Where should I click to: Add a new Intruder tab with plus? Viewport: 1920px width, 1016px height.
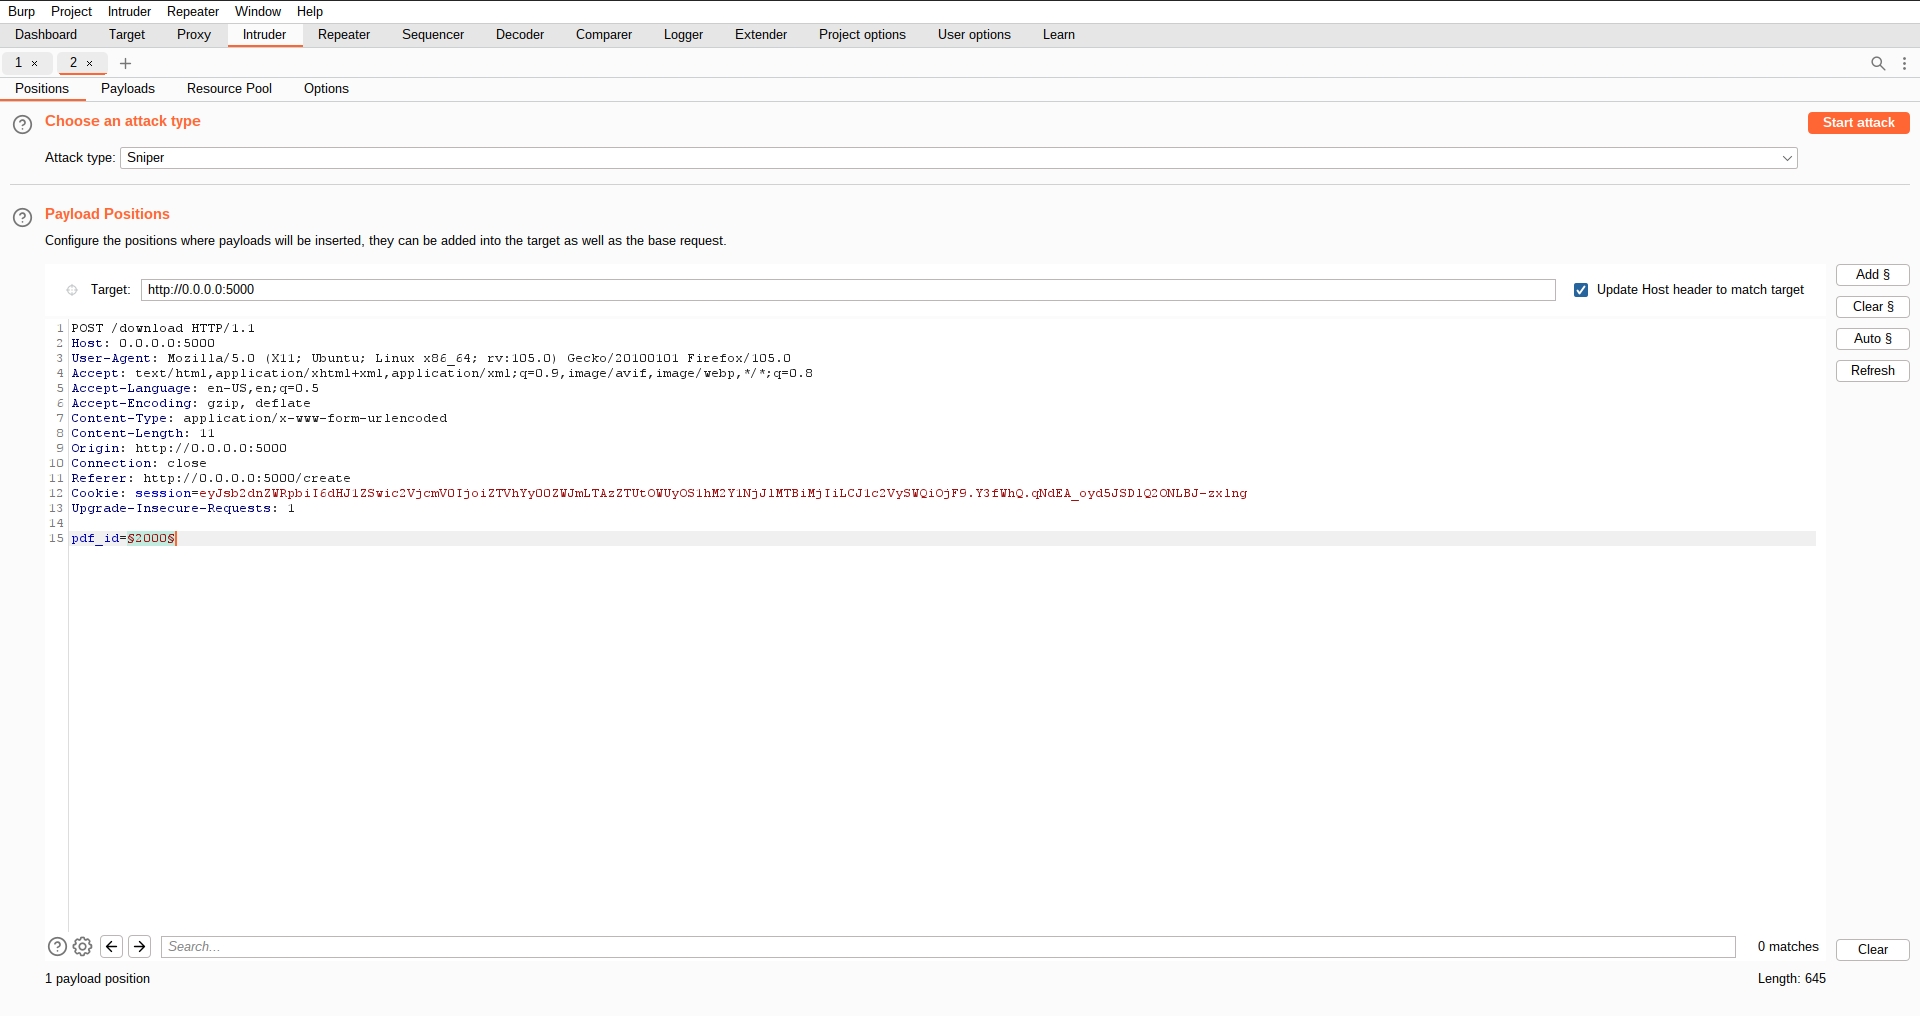click(x=125, y=63)
